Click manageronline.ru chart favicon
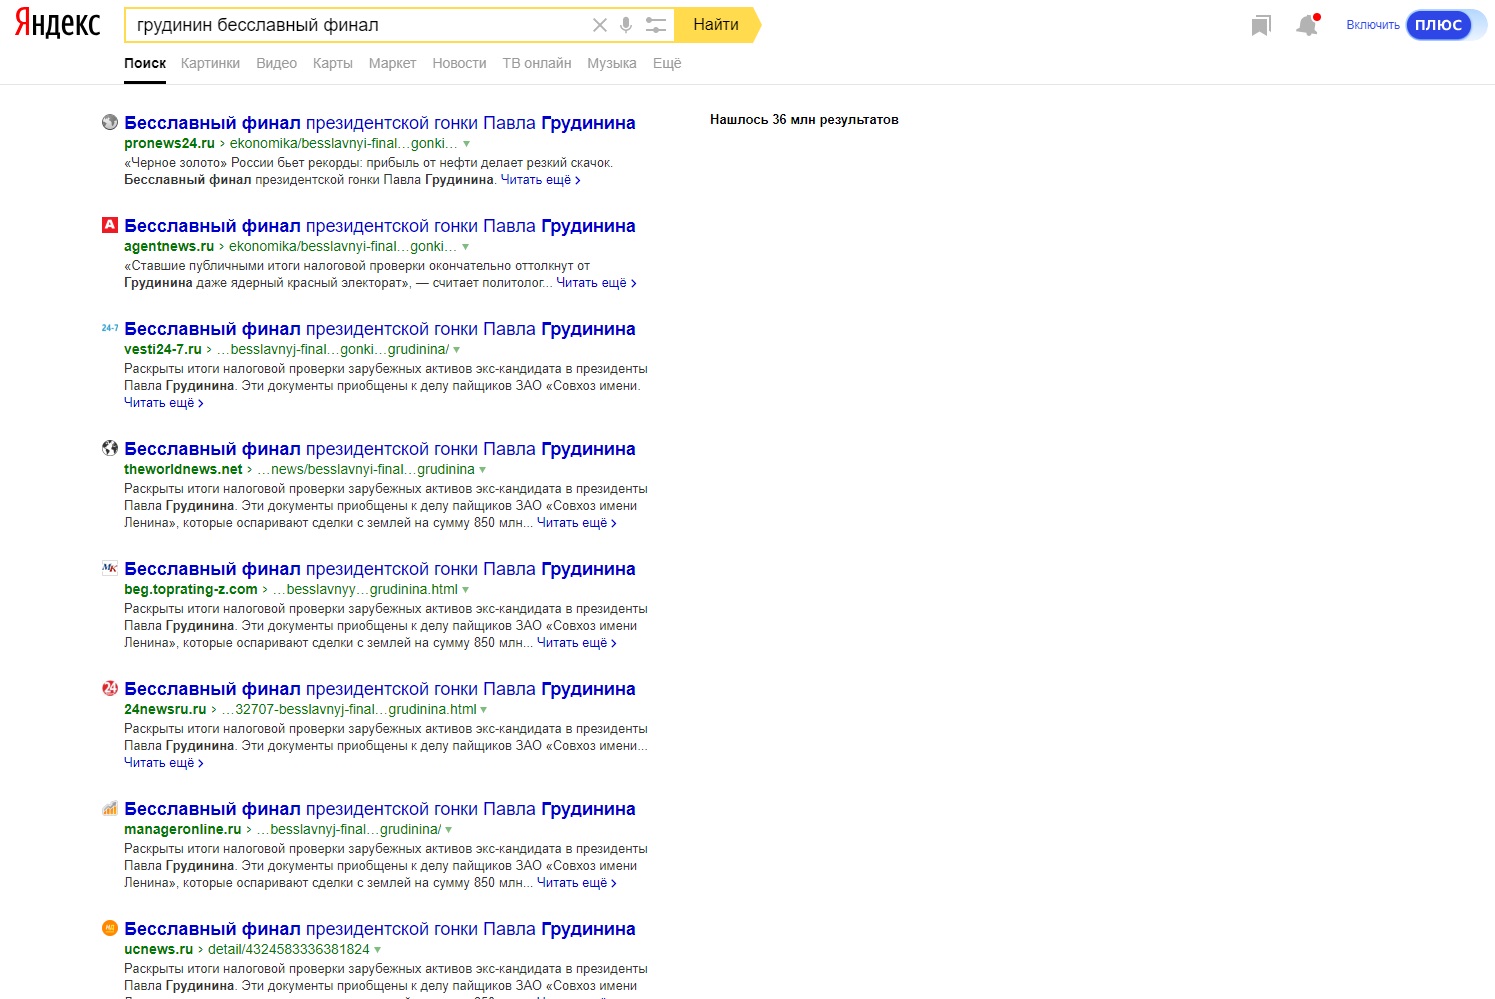This screenshot has height=999, width=1495. (x=110, y=808)
